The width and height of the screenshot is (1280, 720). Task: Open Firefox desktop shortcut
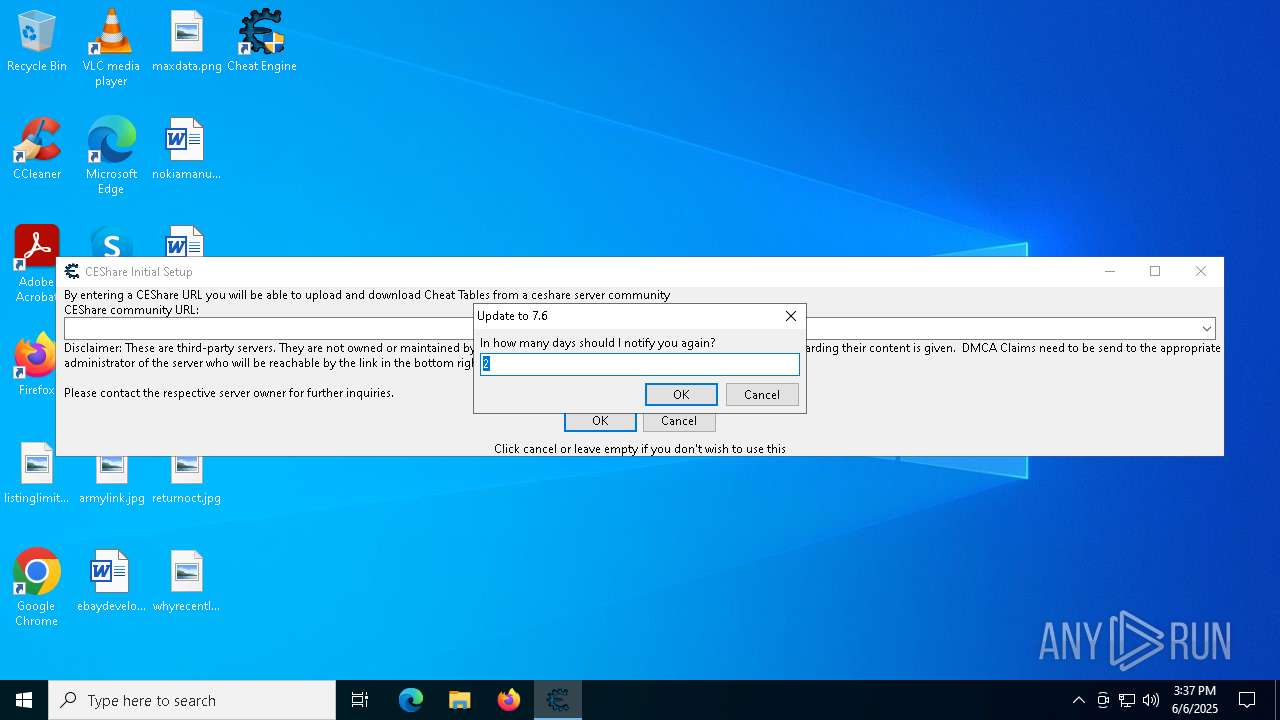[36, 365]
